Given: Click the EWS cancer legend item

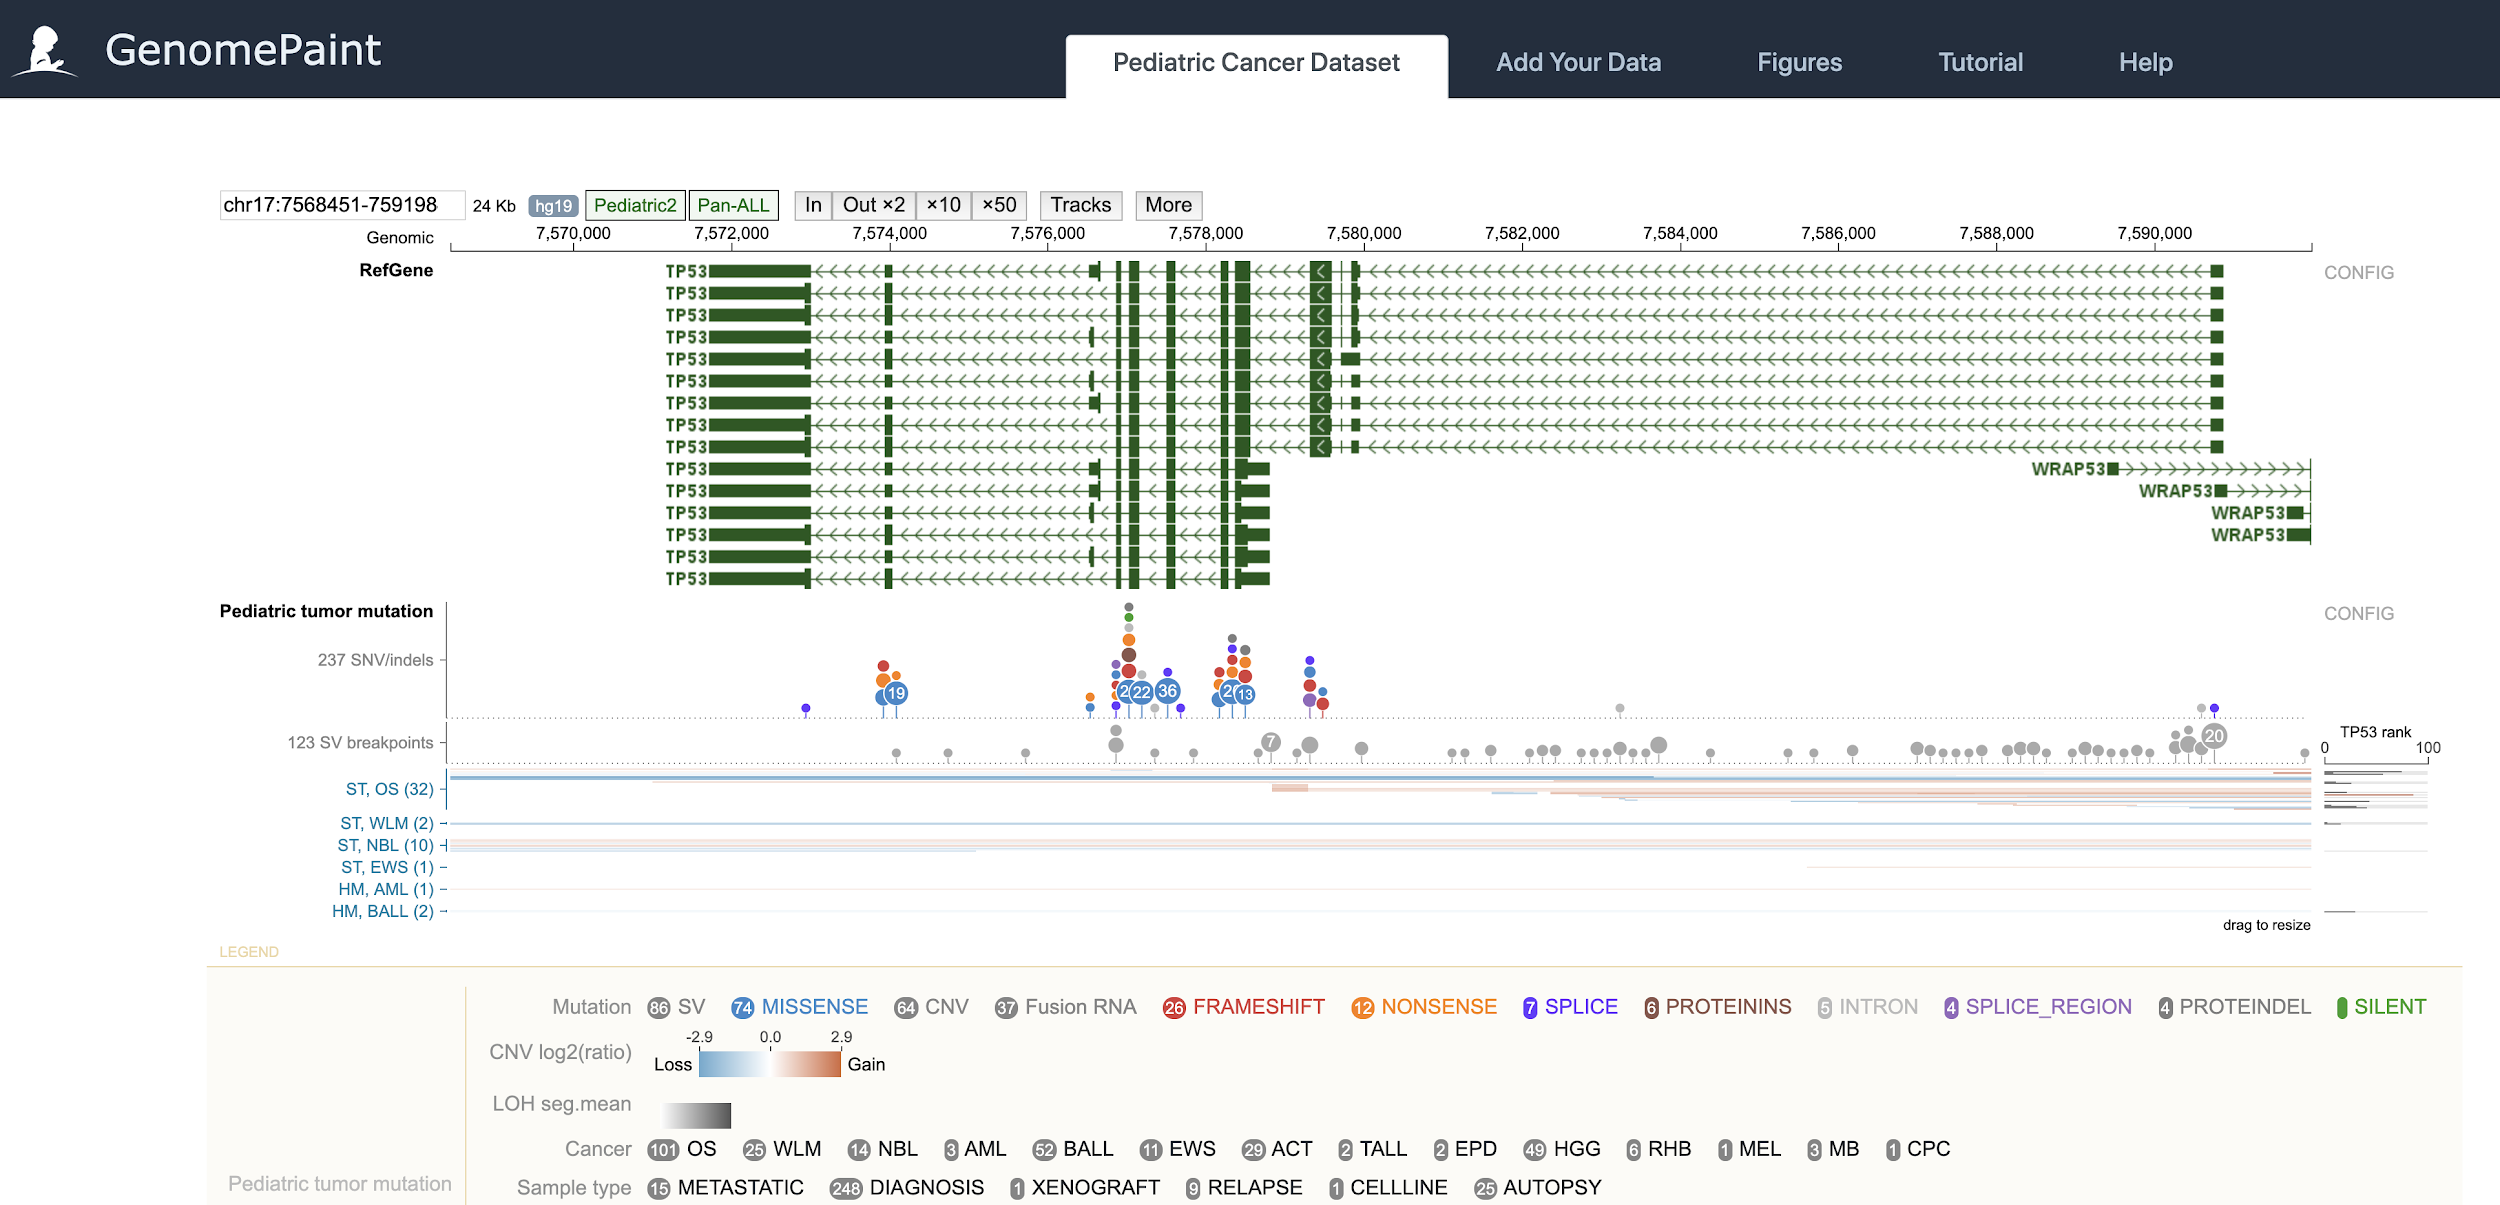Looking at the screenshot, I should click(x=1177, y=1149).
